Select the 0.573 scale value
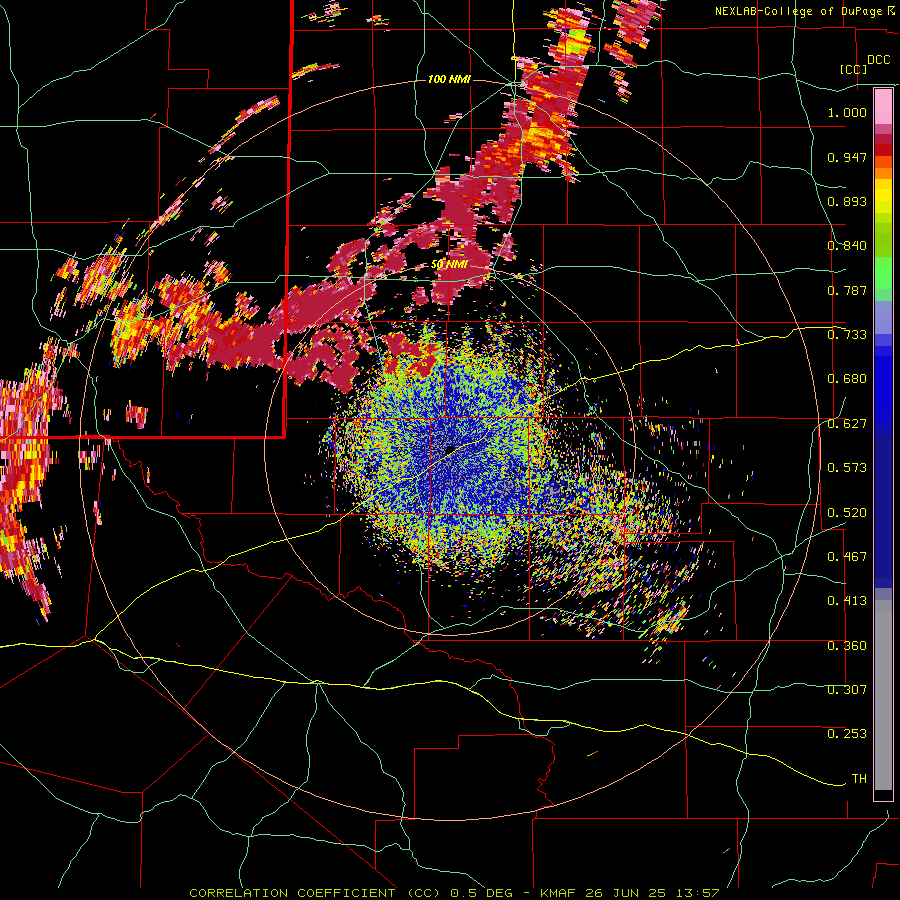900x900 pixels. [847, 468]
